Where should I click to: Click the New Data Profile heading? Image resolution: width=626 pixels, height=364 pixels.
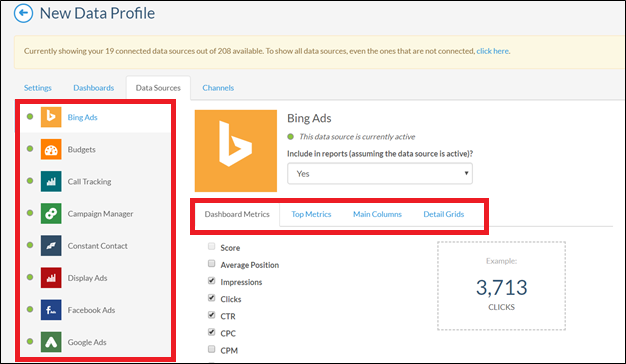tap(97, 13)
